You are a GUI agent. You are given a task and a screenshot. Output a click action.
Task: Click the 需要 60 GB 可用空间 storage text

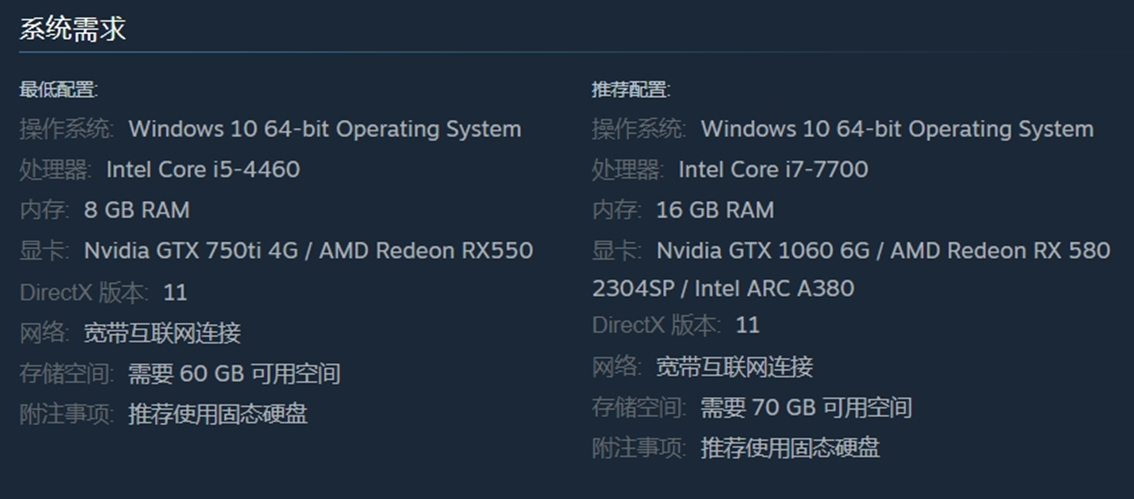[x=234, y=374]
